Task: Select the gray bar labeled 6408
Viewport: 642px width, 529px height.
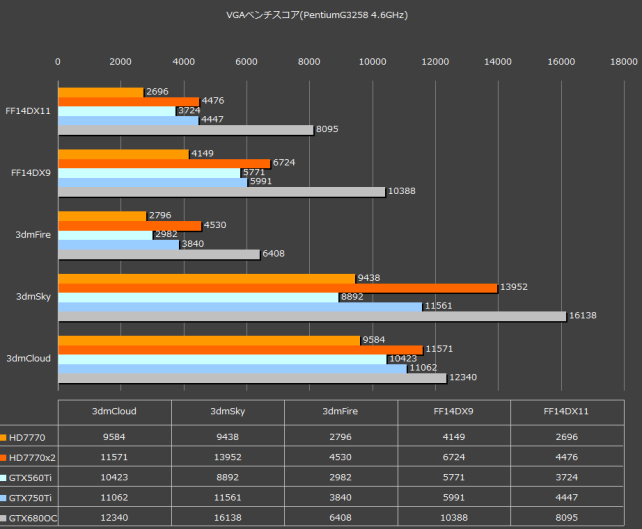Action: click(x=159, y=254)
